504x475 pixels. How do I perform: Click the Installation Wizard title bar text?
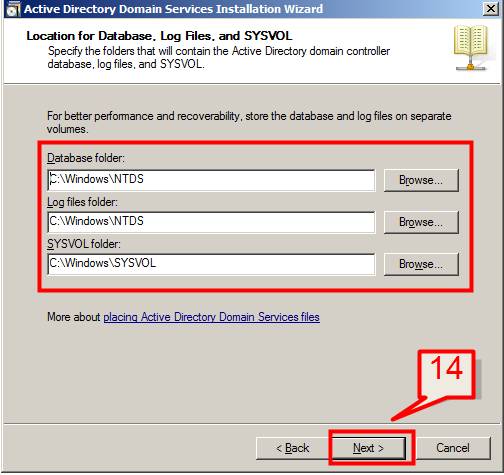pos(173,9)
